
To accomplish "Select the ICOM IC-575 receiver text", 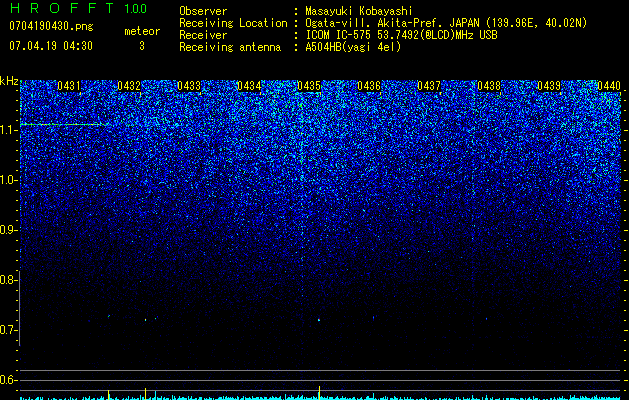I will pos(401,35).
